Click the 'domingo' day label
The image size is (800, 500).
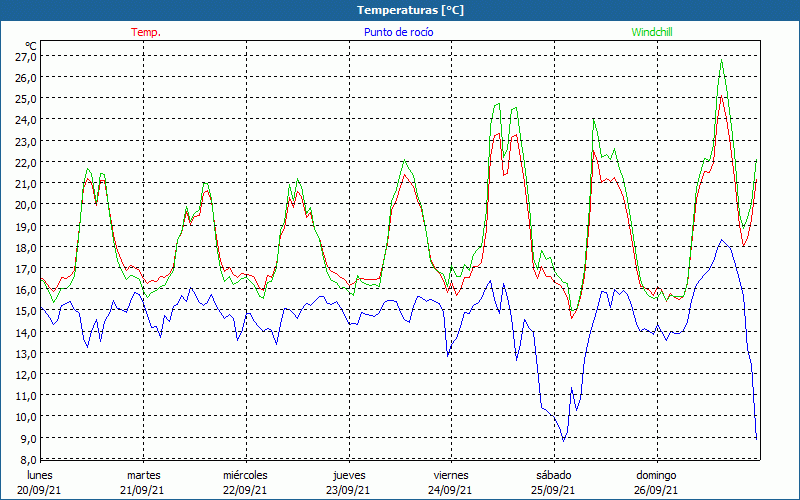(656, 475)
